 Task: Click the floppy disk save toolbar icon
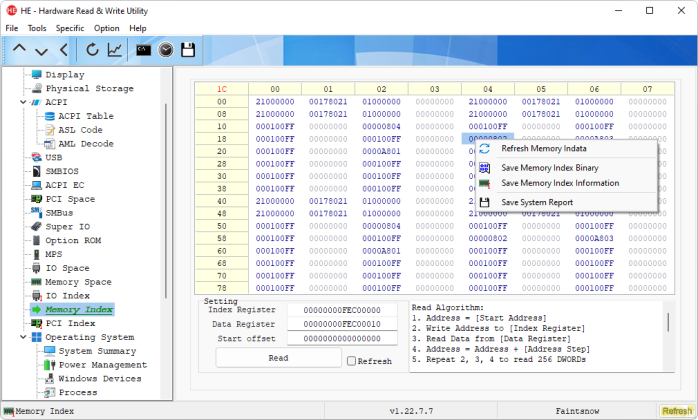(x=188, y=49)
